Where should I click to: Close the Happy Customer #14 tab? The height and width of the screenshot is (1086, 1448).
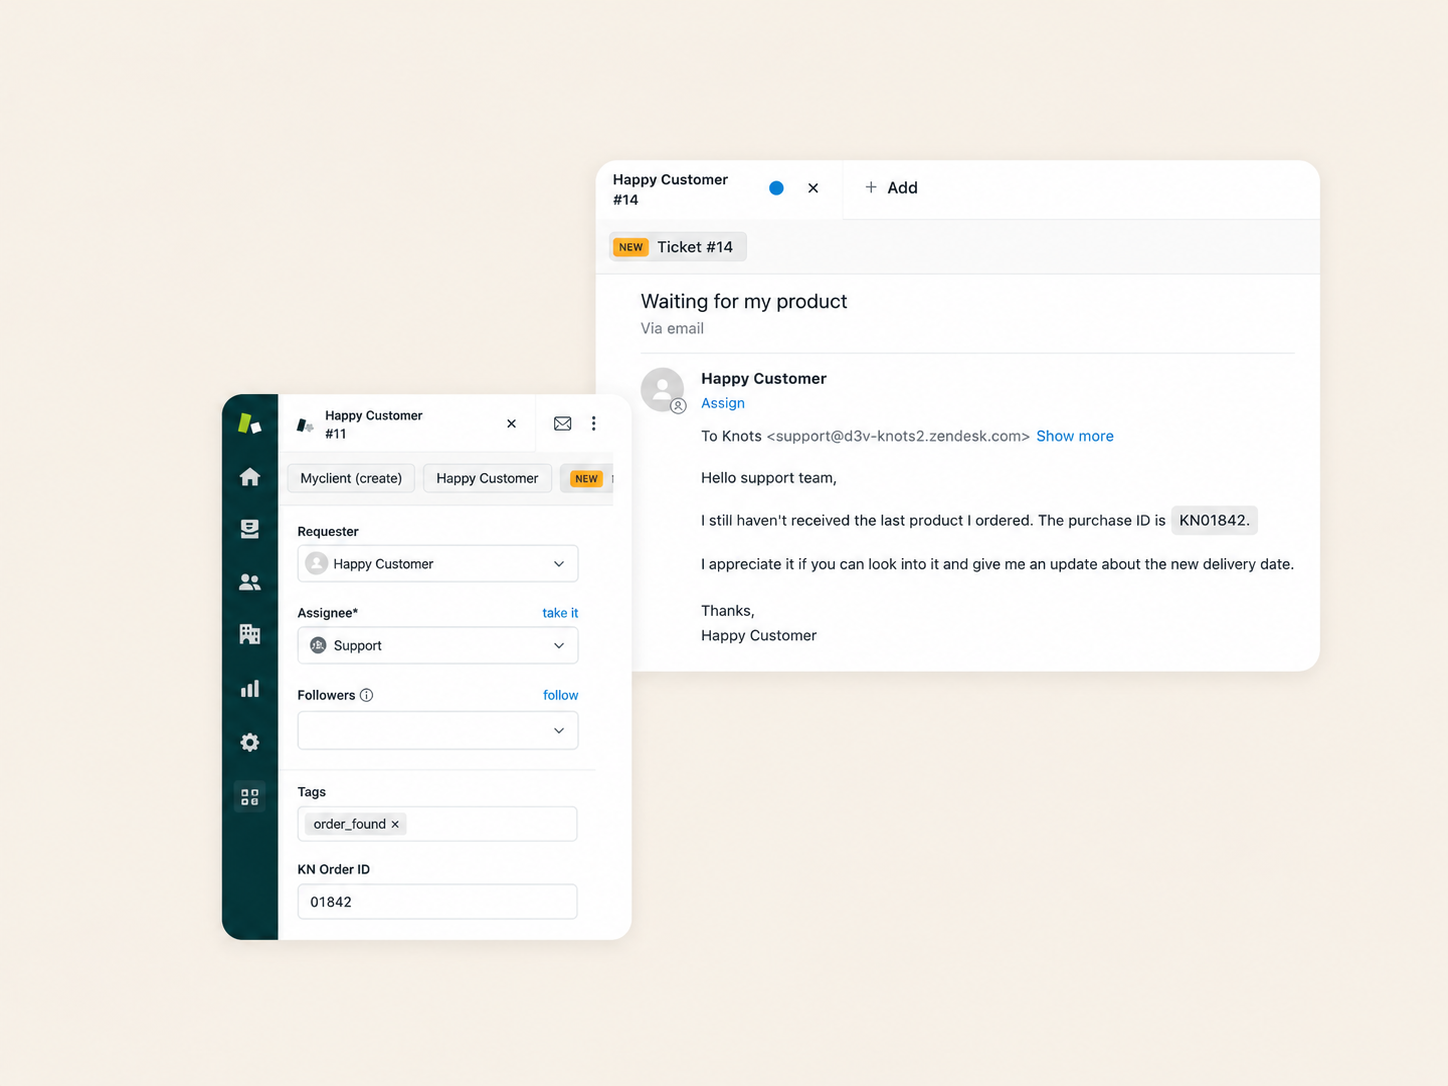(813, 188)
